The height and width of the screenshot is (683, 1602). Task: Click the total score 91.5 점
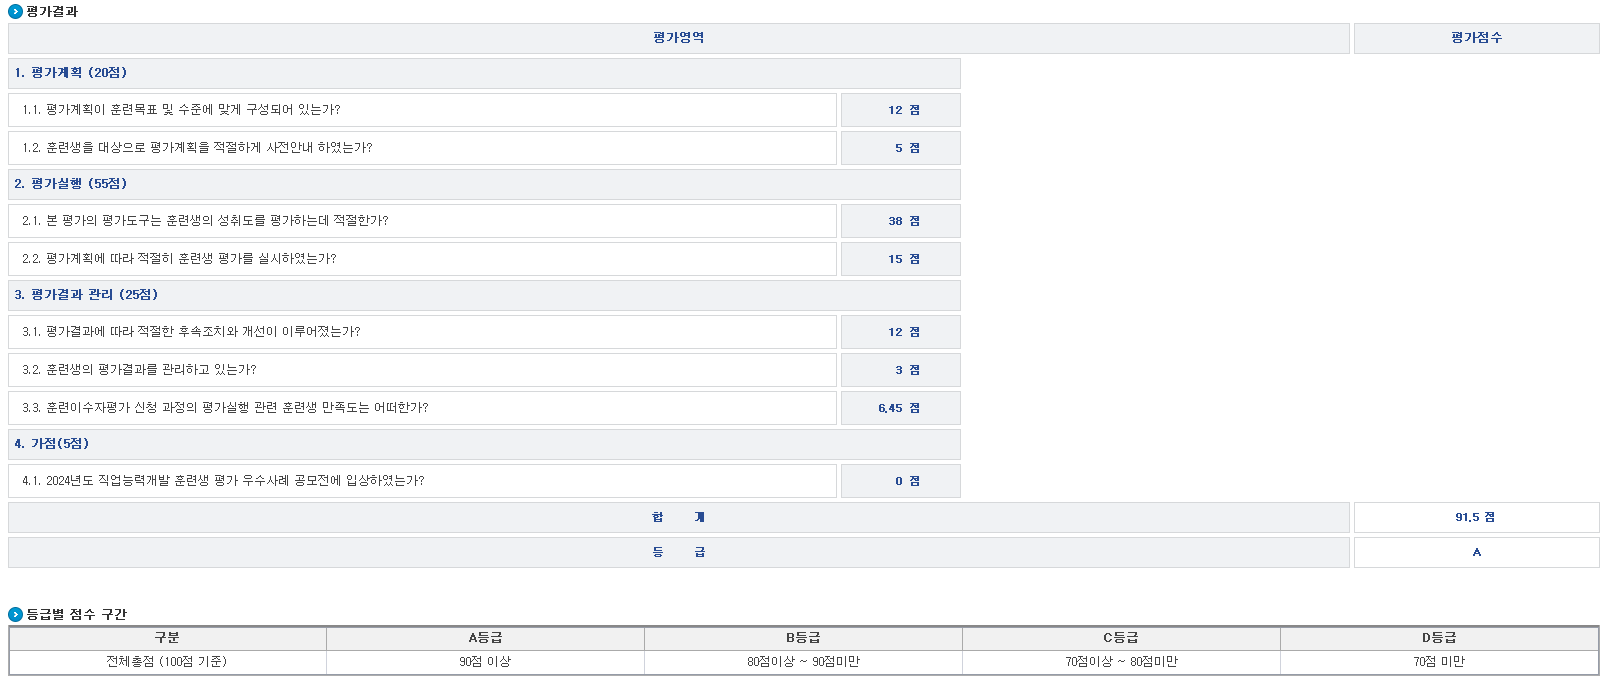[1475, 517]
